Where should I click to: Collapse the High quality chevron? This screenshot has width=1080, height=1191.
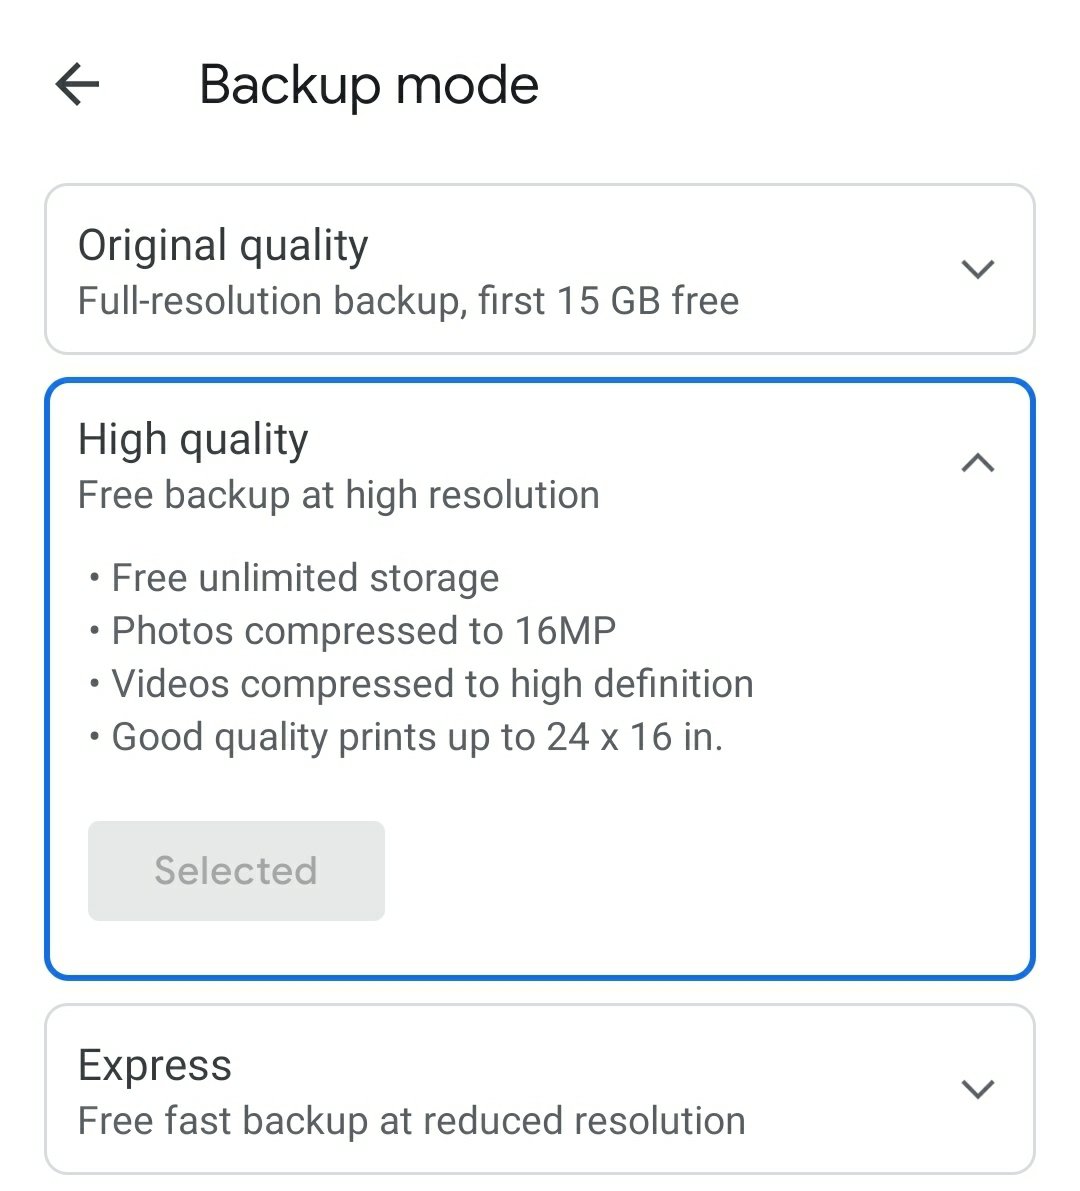977,463
